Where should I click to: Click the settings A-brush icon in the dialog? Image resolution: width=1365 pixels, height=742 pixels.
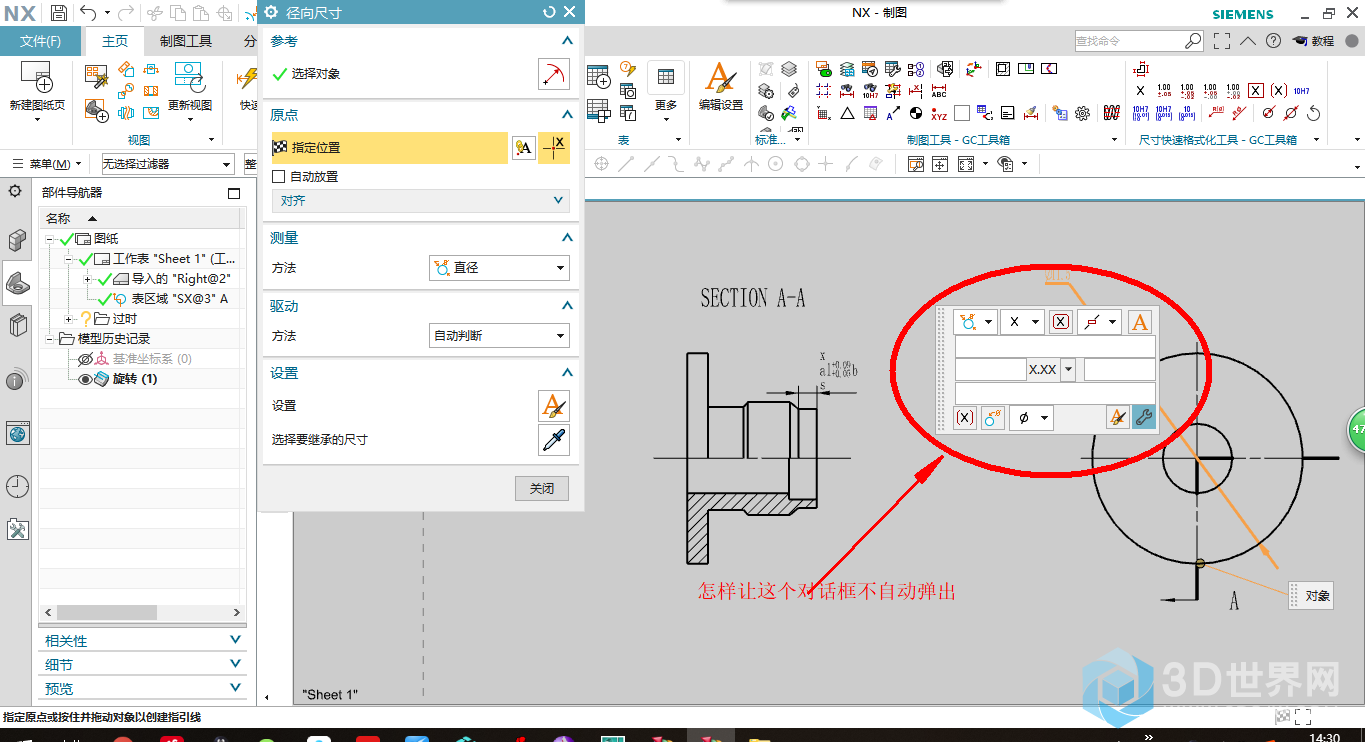(x=553, y=406)
